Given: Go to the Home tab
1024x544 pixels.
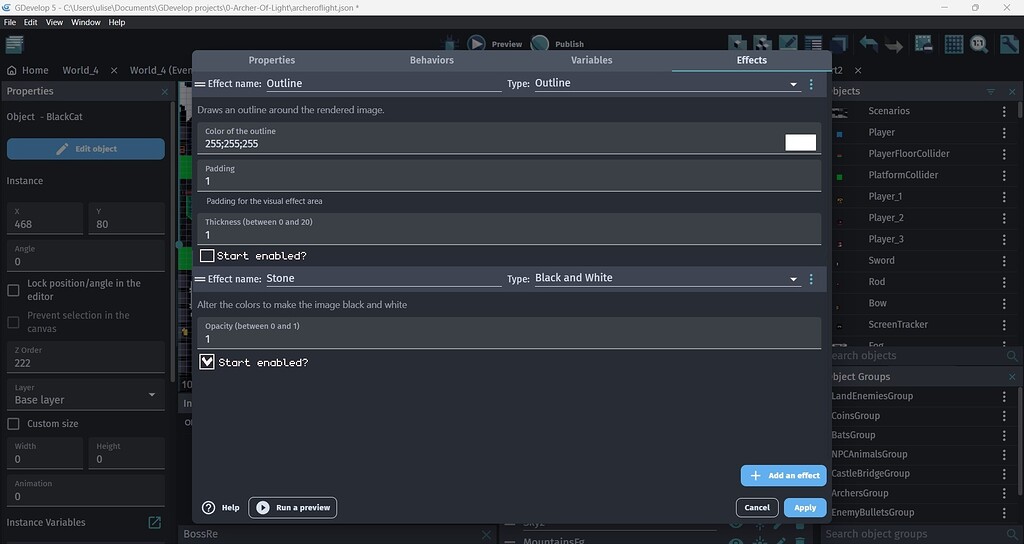Looking at the screenshot, I should pyautogui.click(x=28, y=71).
